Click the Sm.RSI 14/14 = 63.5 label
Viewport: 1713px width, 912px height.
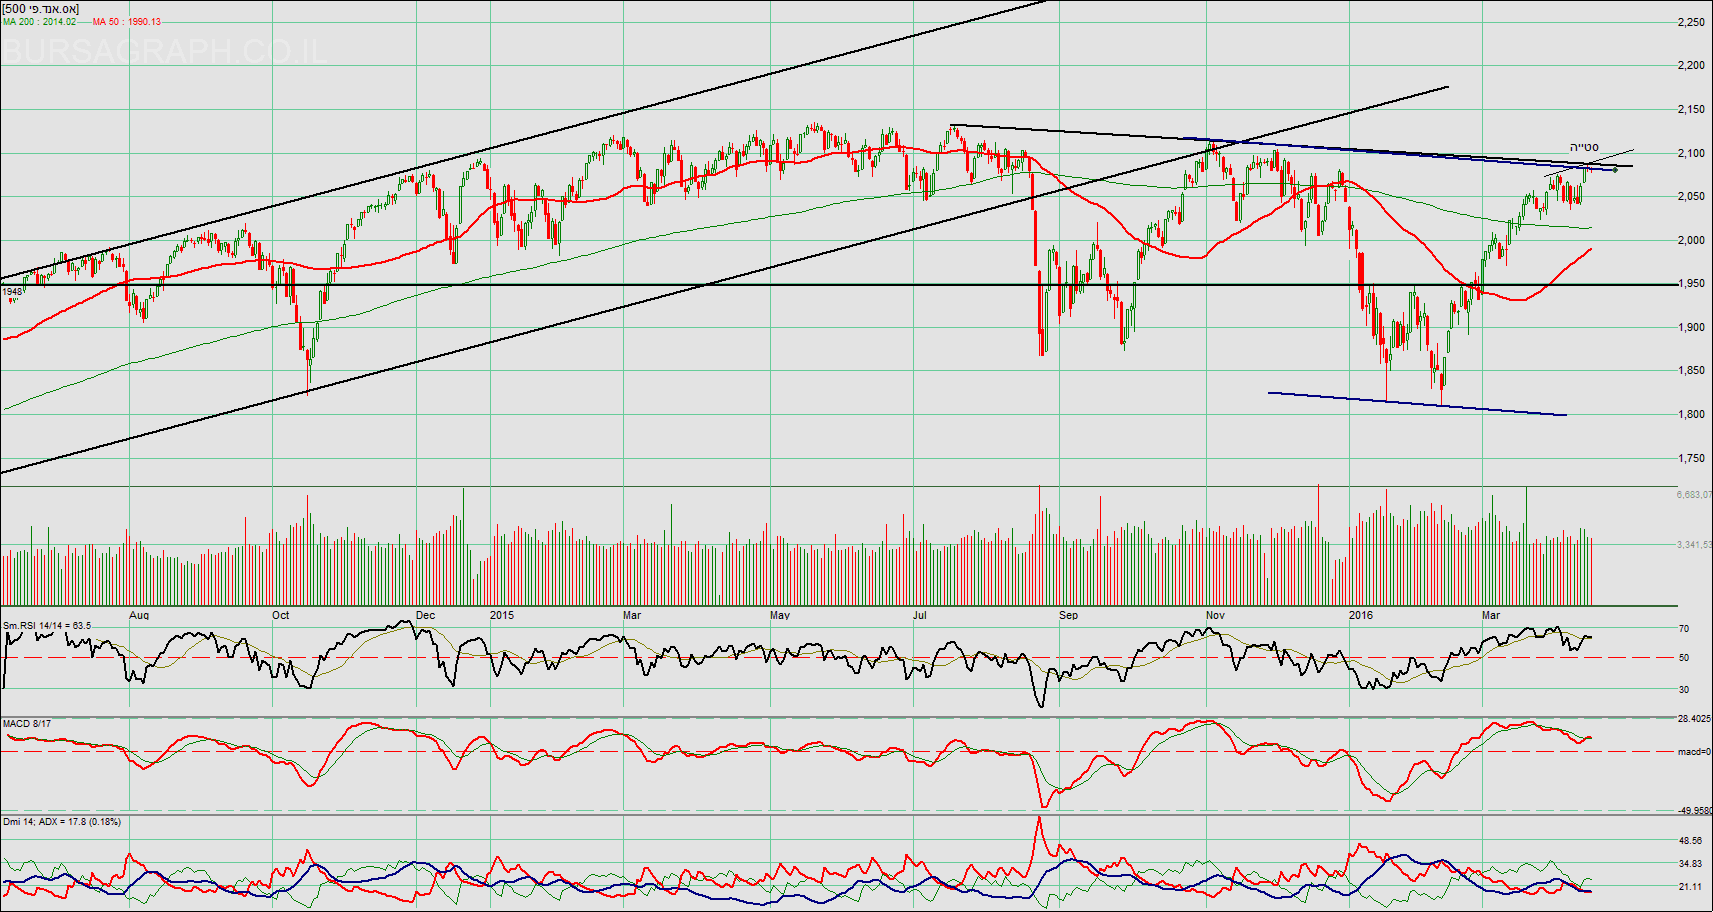(47, 626)
